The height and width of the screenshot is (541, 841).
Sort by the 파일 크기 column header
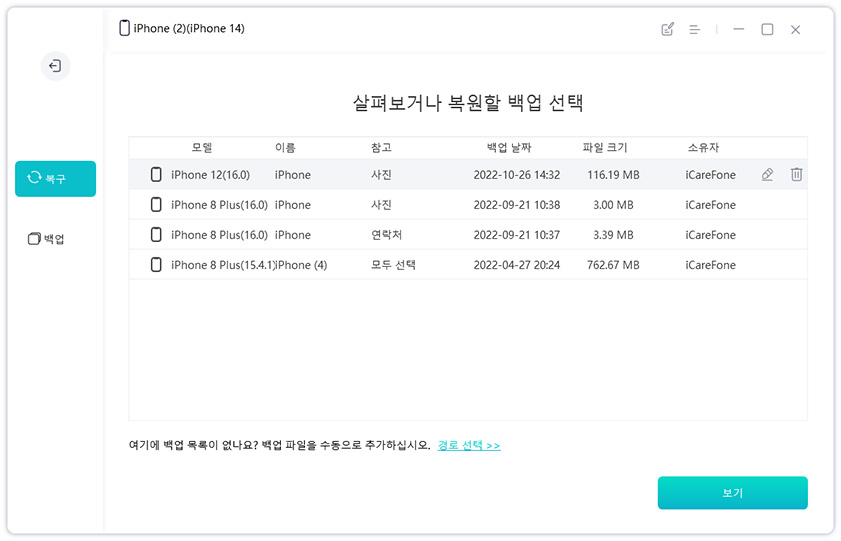pos(605,148)
